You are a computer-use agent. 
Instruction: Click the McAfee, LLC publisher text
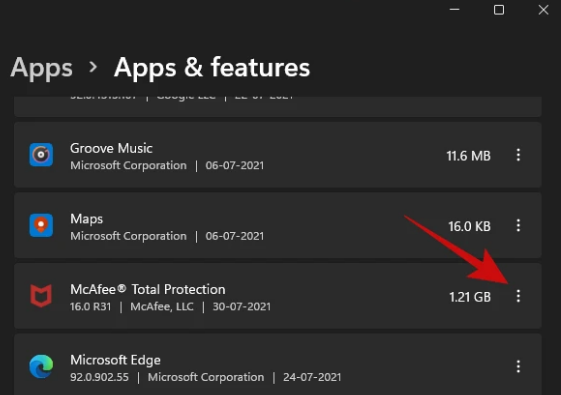[x=162, y=307]
